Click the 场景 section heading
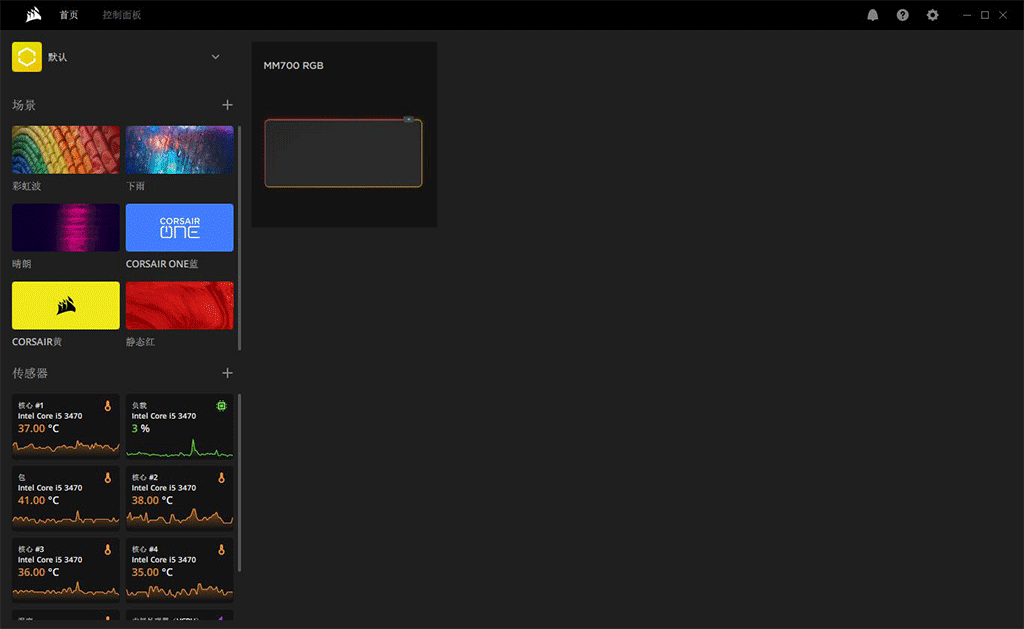Image resolution: width=1024 pixels, height=629 pixels. [x=24, y=105]
